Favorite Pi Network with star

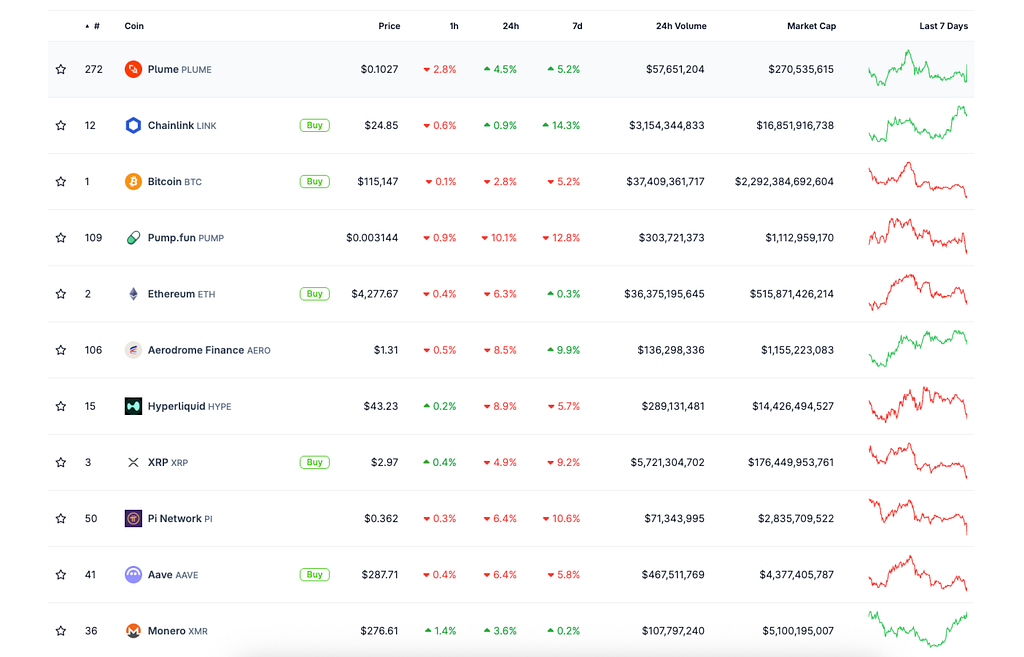click(61, 519)
